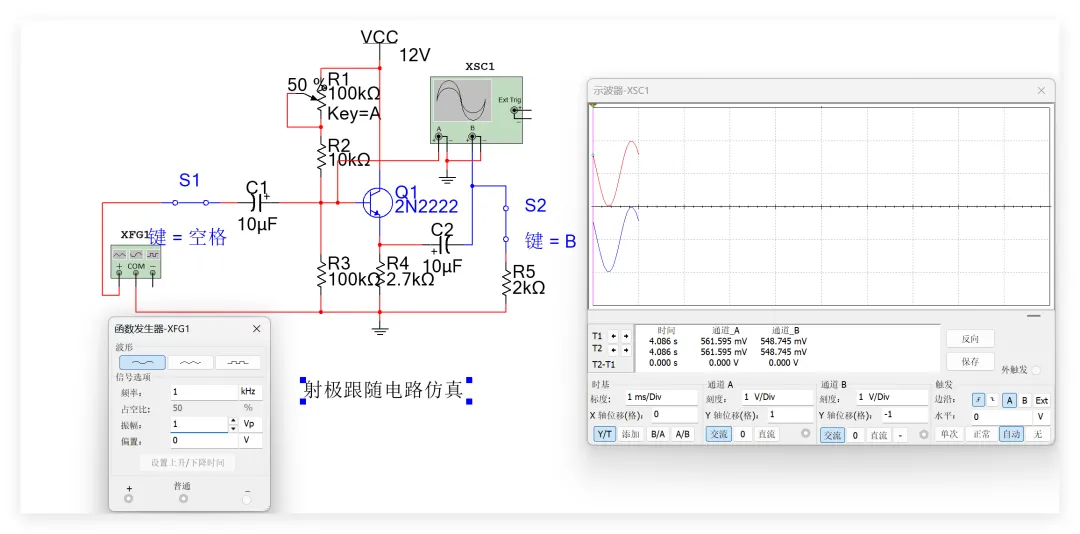This screenshot has width=1080, height=534.
Task: Set trigger source to channel B
Action: click(1025, 400)
